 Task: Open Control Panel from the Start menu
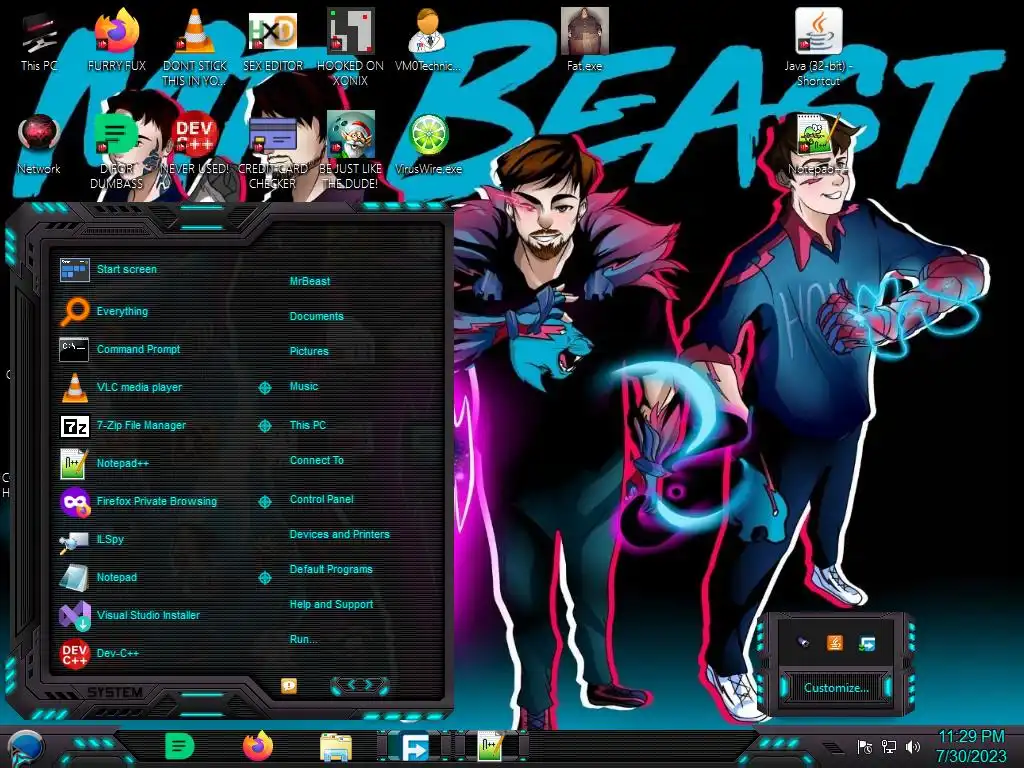click(x=321, y=500)
